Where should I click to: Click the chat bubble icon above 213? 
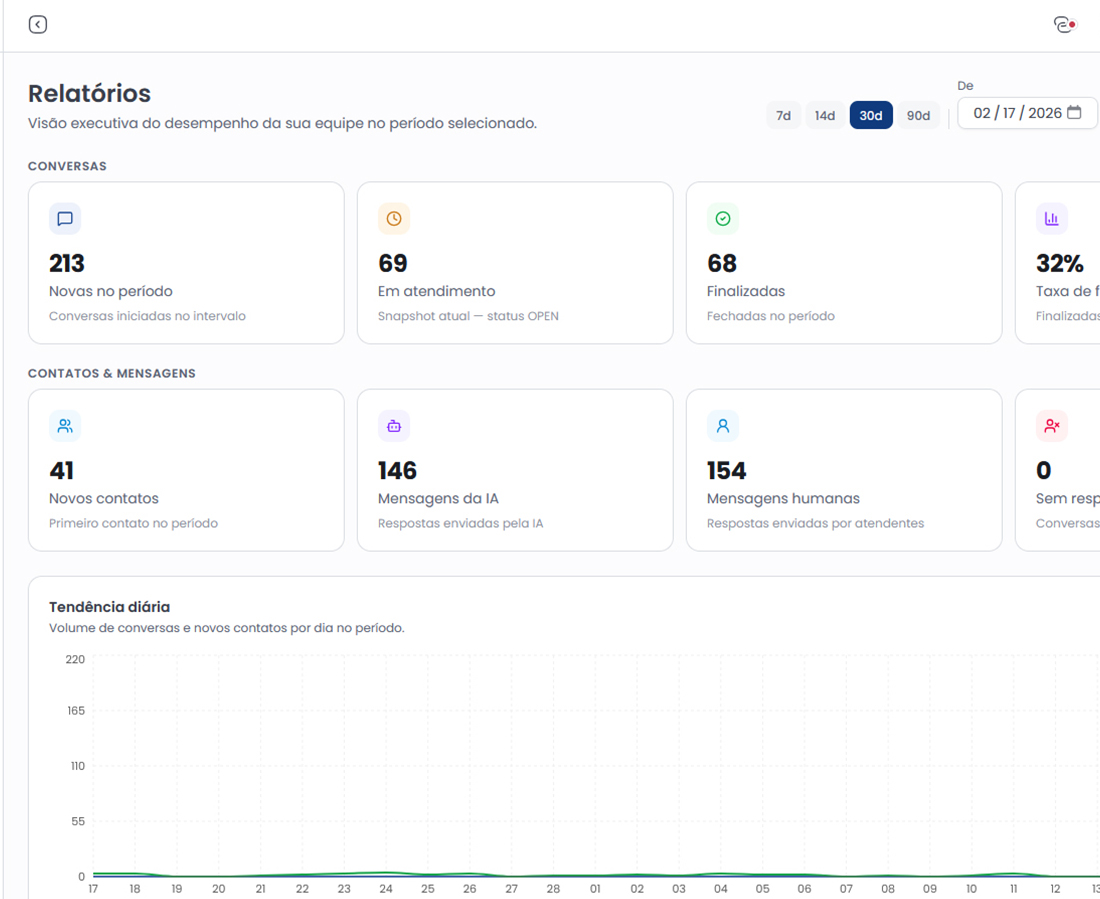(x=65, y=219)
